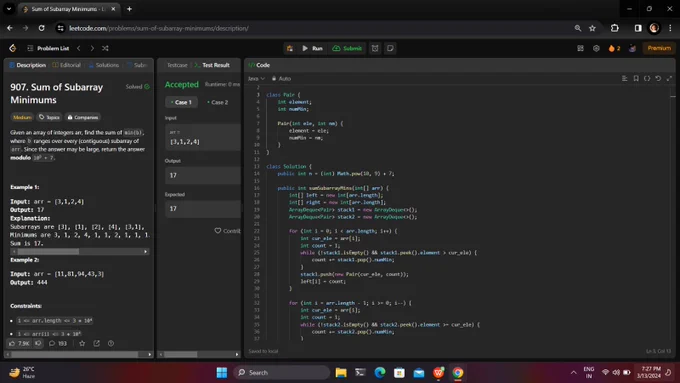This screenshot has width=680, height=383.
Task: Click the Medium difficulty tag
Action: [x=22, y=117]
